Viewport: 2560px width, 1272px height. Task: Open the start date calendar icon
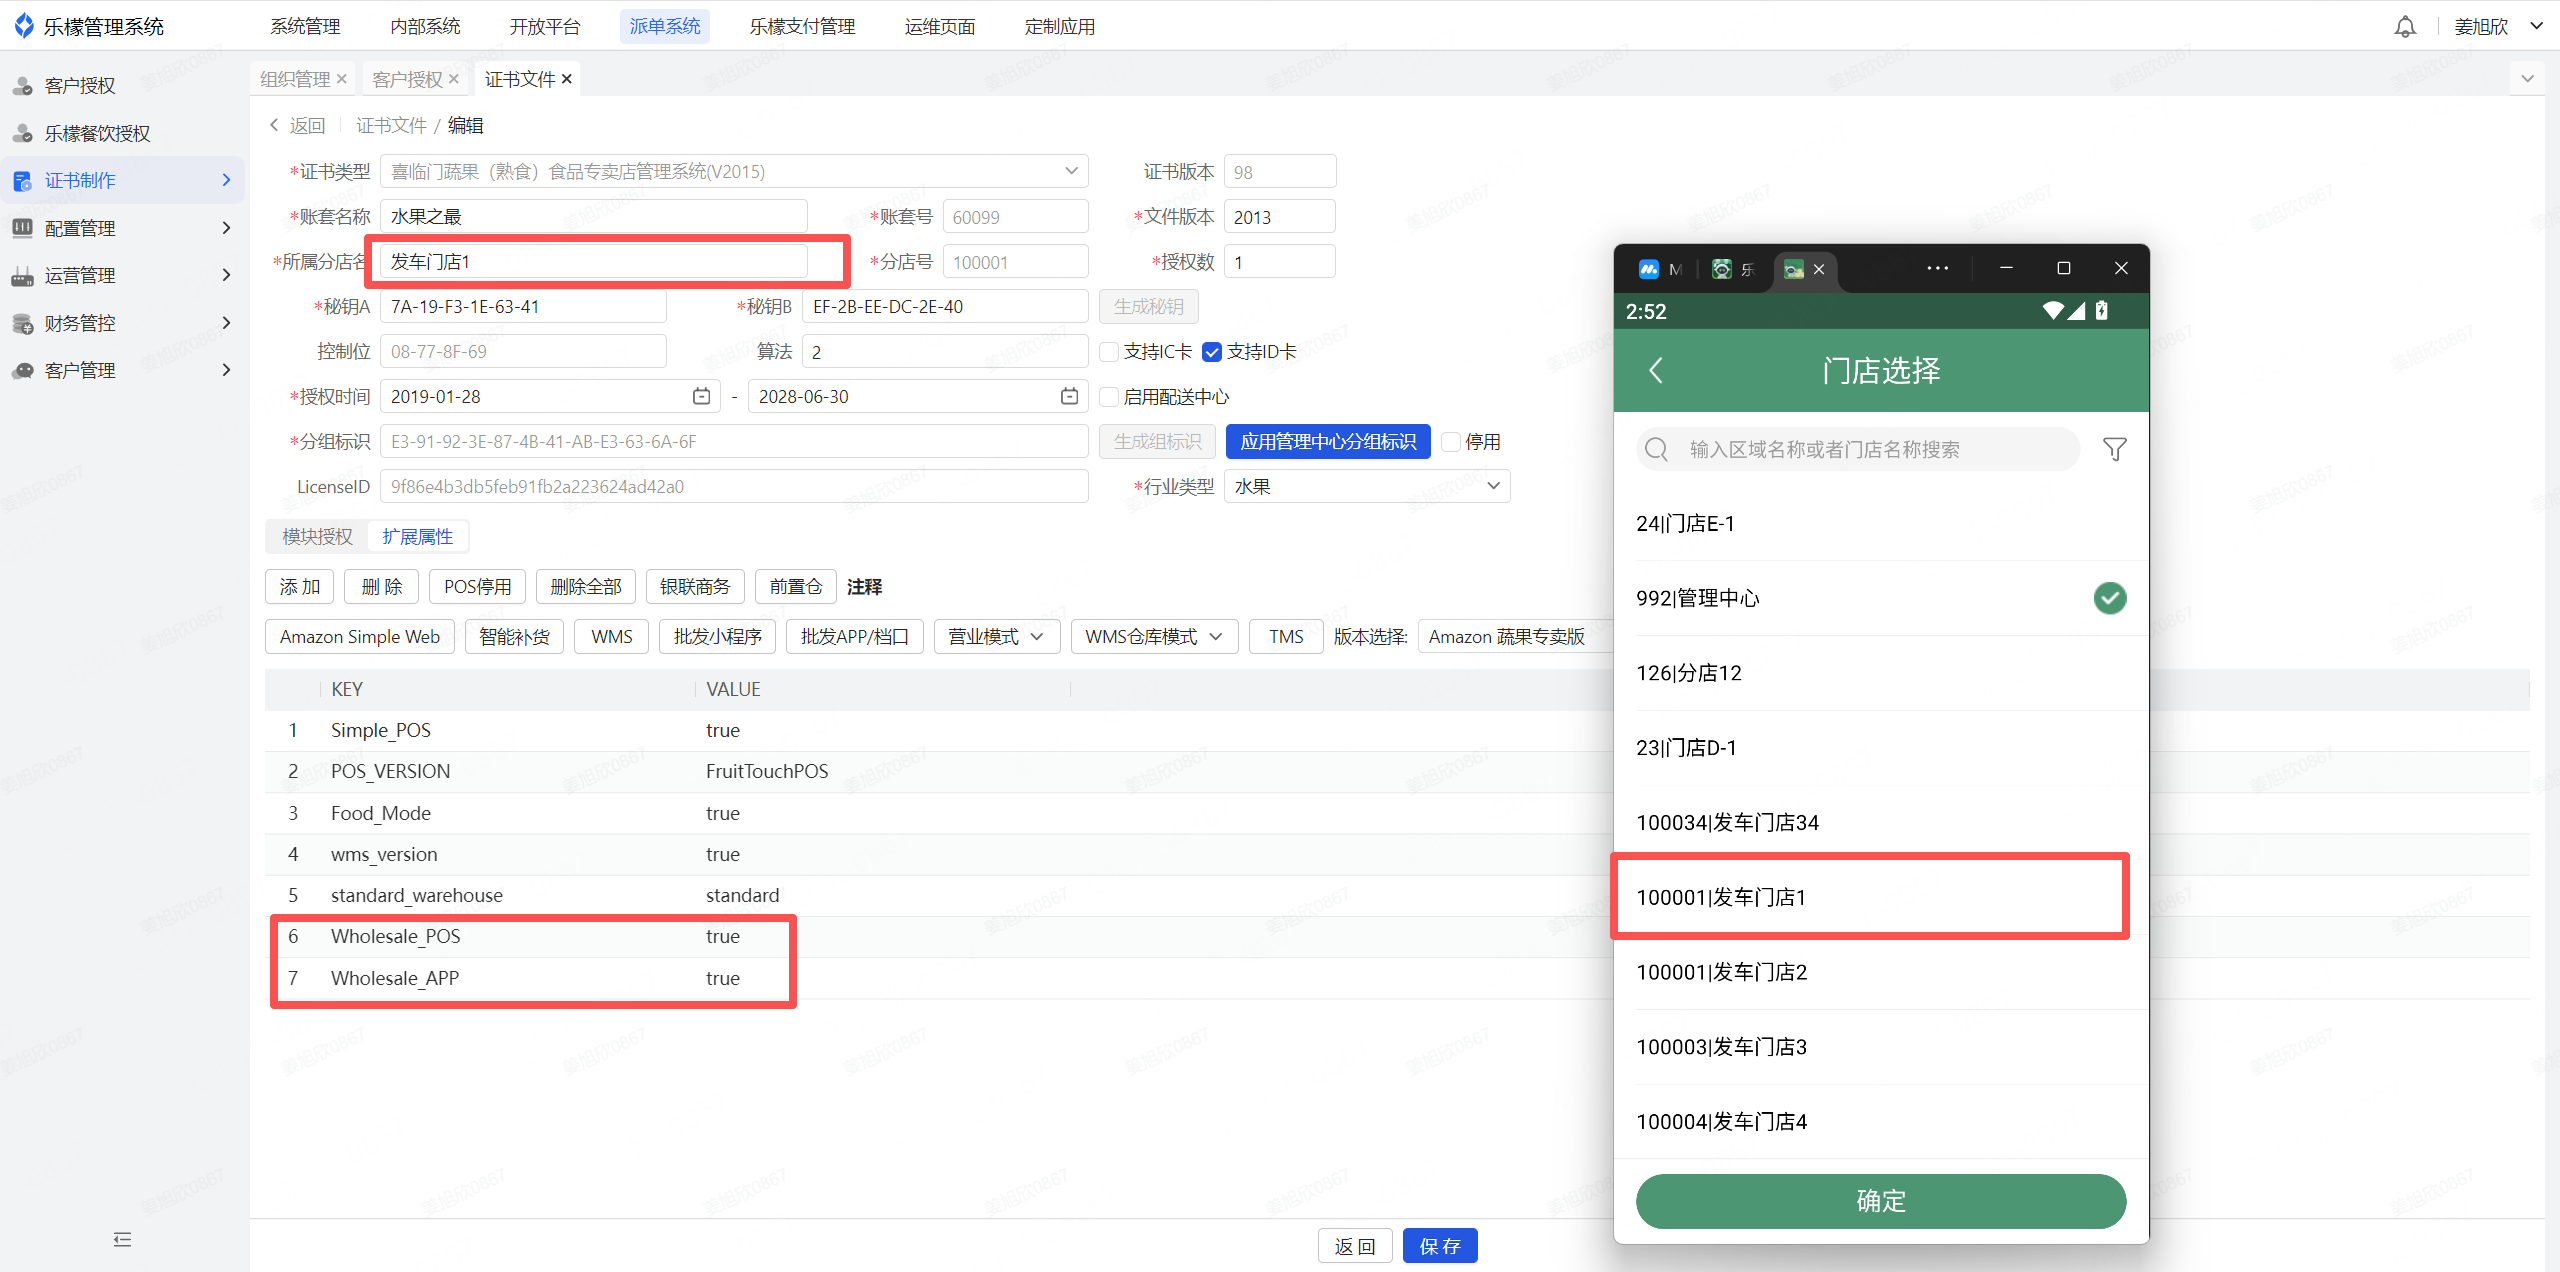(x=702, y=397)
